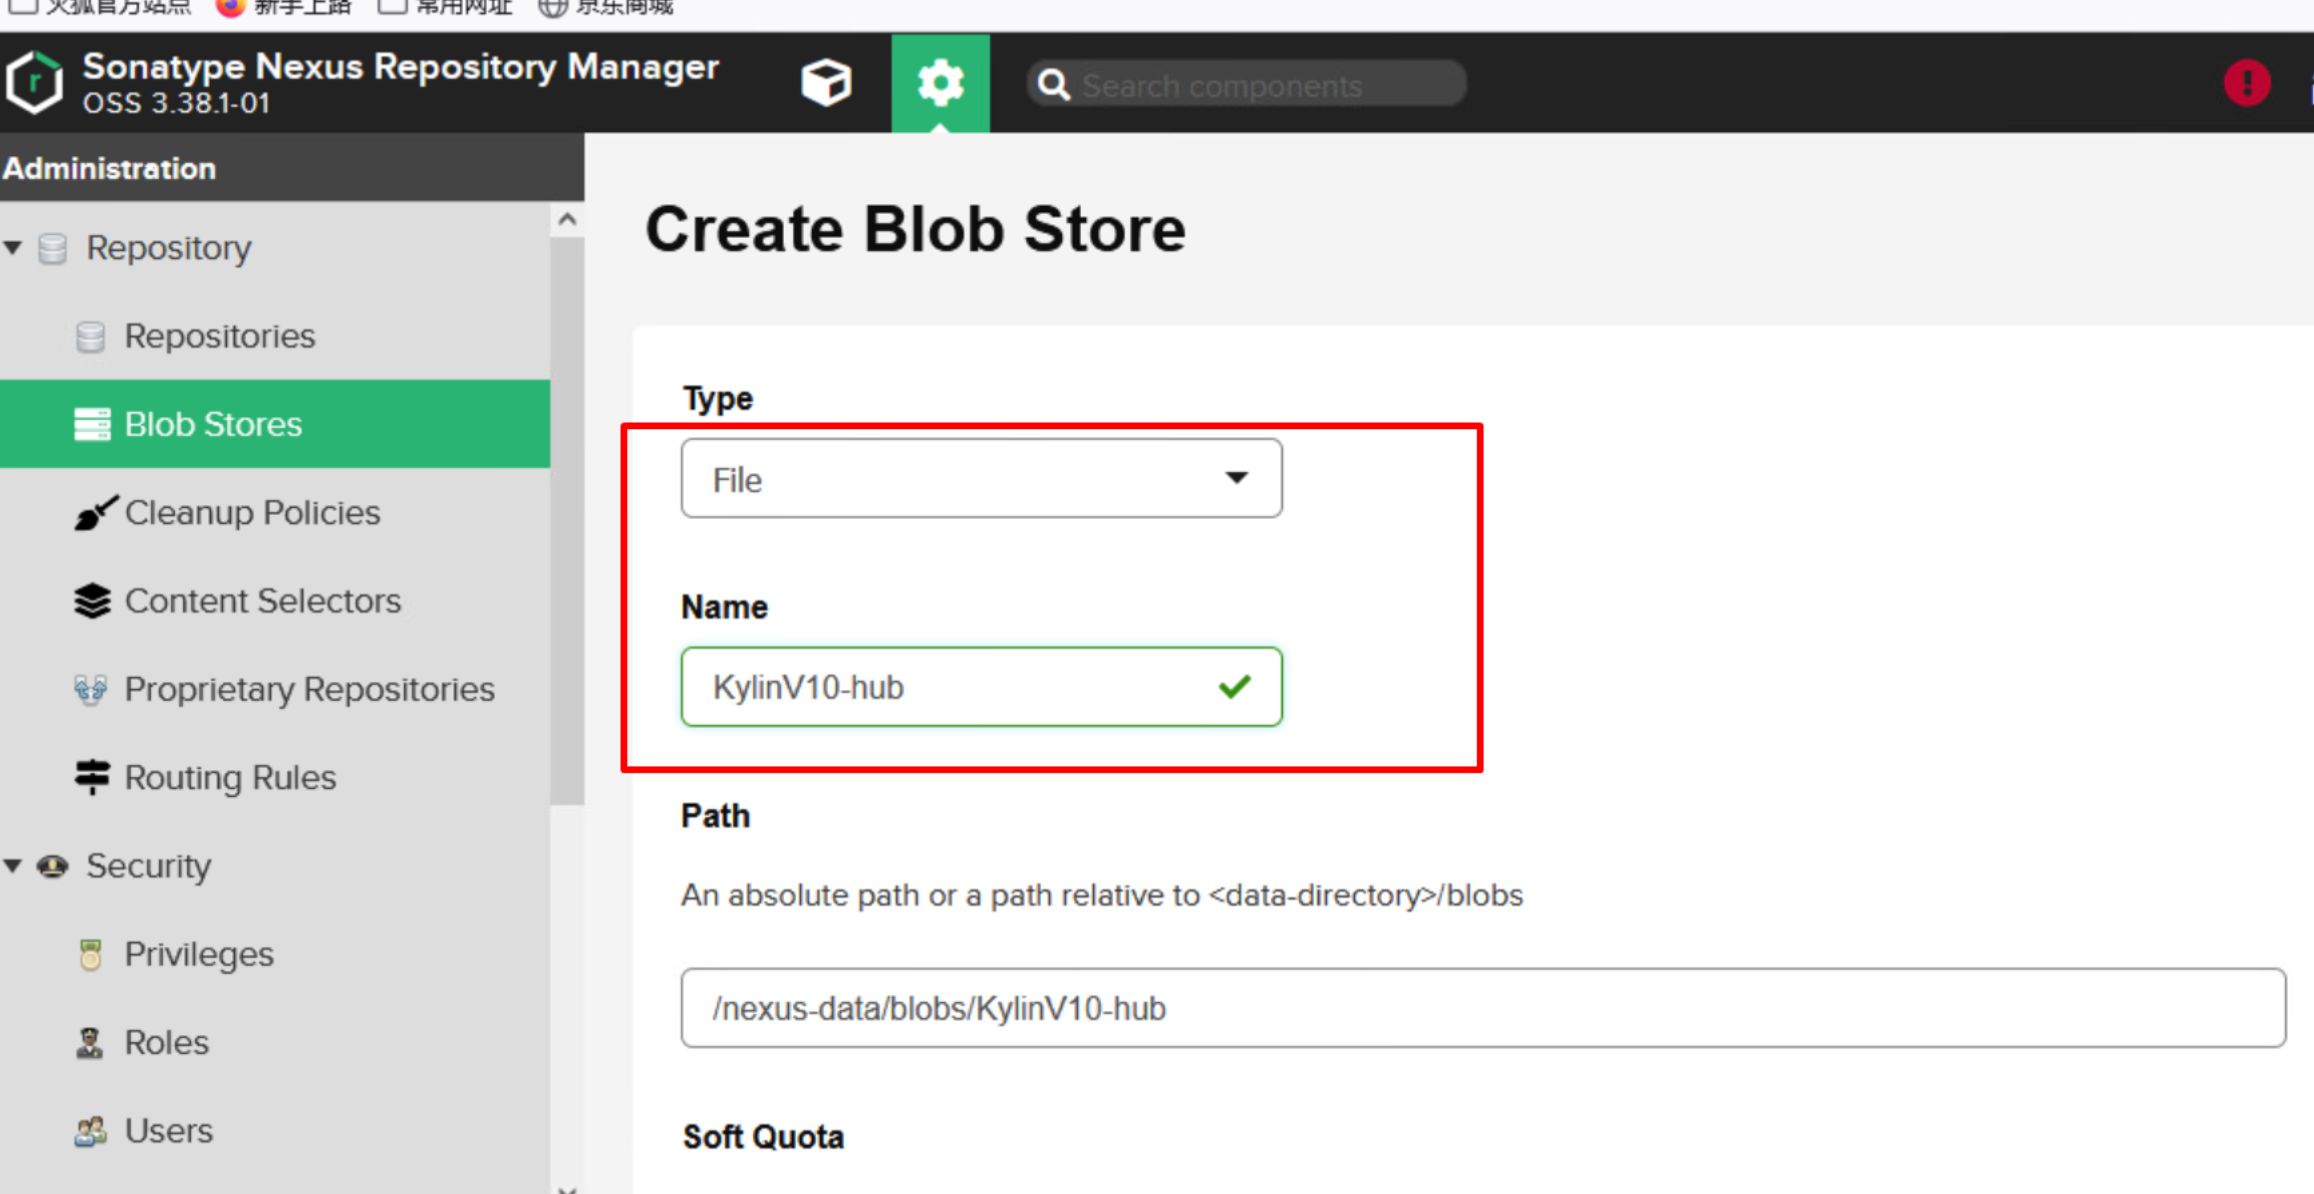Click the Security icon in sidebar
The height and width of the screenshot is (1194, 2314).
[53, 866]
